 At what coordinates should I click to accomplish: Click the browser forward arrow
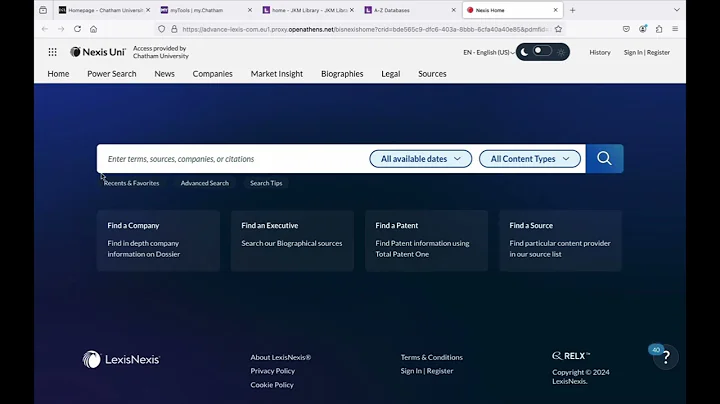pyautogui.click(x=61, y=29)
